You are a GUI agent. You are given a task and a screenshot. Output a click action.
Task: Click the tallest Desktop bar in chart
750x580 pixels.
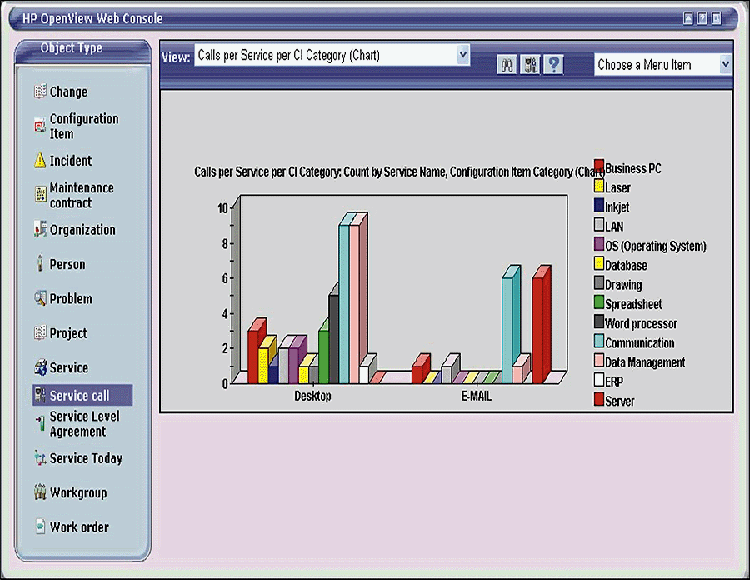tap(344, 300)
